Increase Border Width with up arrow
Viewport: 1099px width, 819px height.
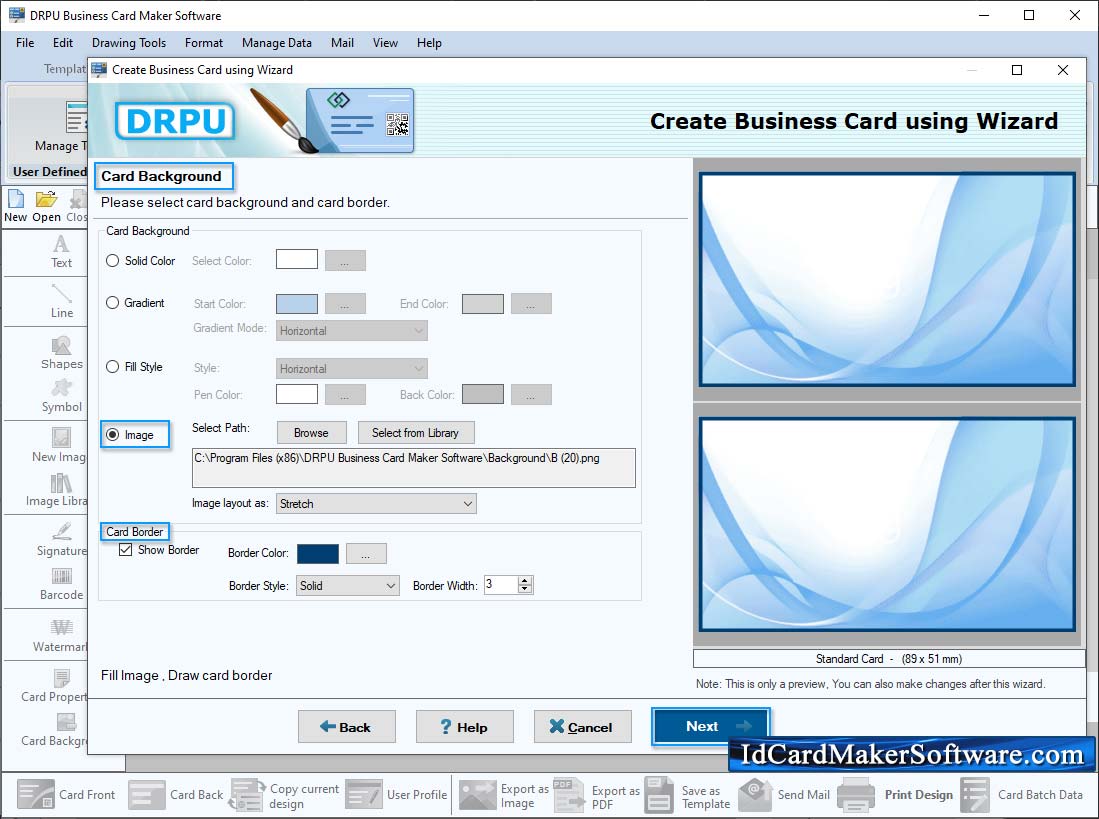(525, 580)
